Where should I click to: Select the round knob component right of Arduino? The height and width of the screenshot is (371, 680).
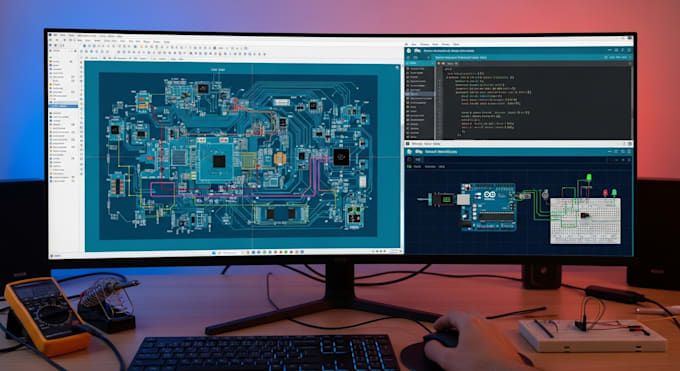[545, 194]
